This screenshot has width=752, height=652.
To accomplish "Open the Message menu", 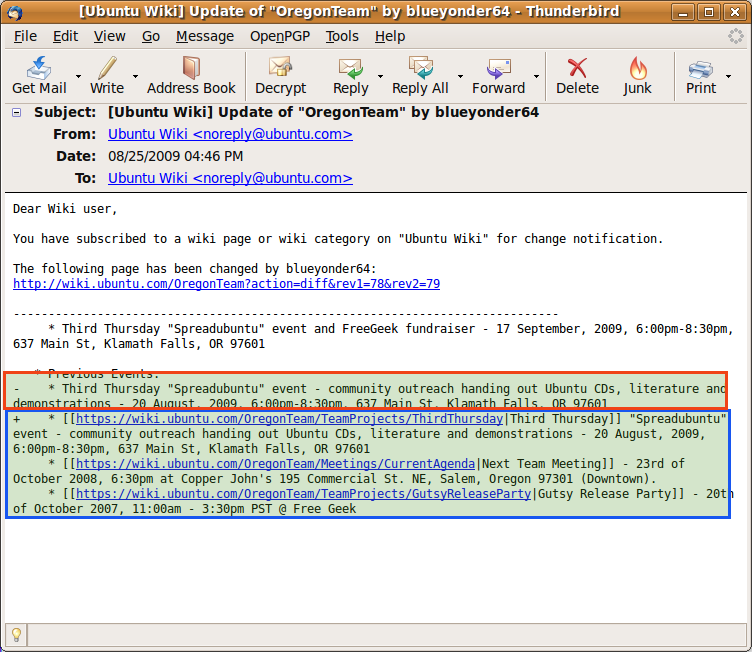I will (204, 36).
